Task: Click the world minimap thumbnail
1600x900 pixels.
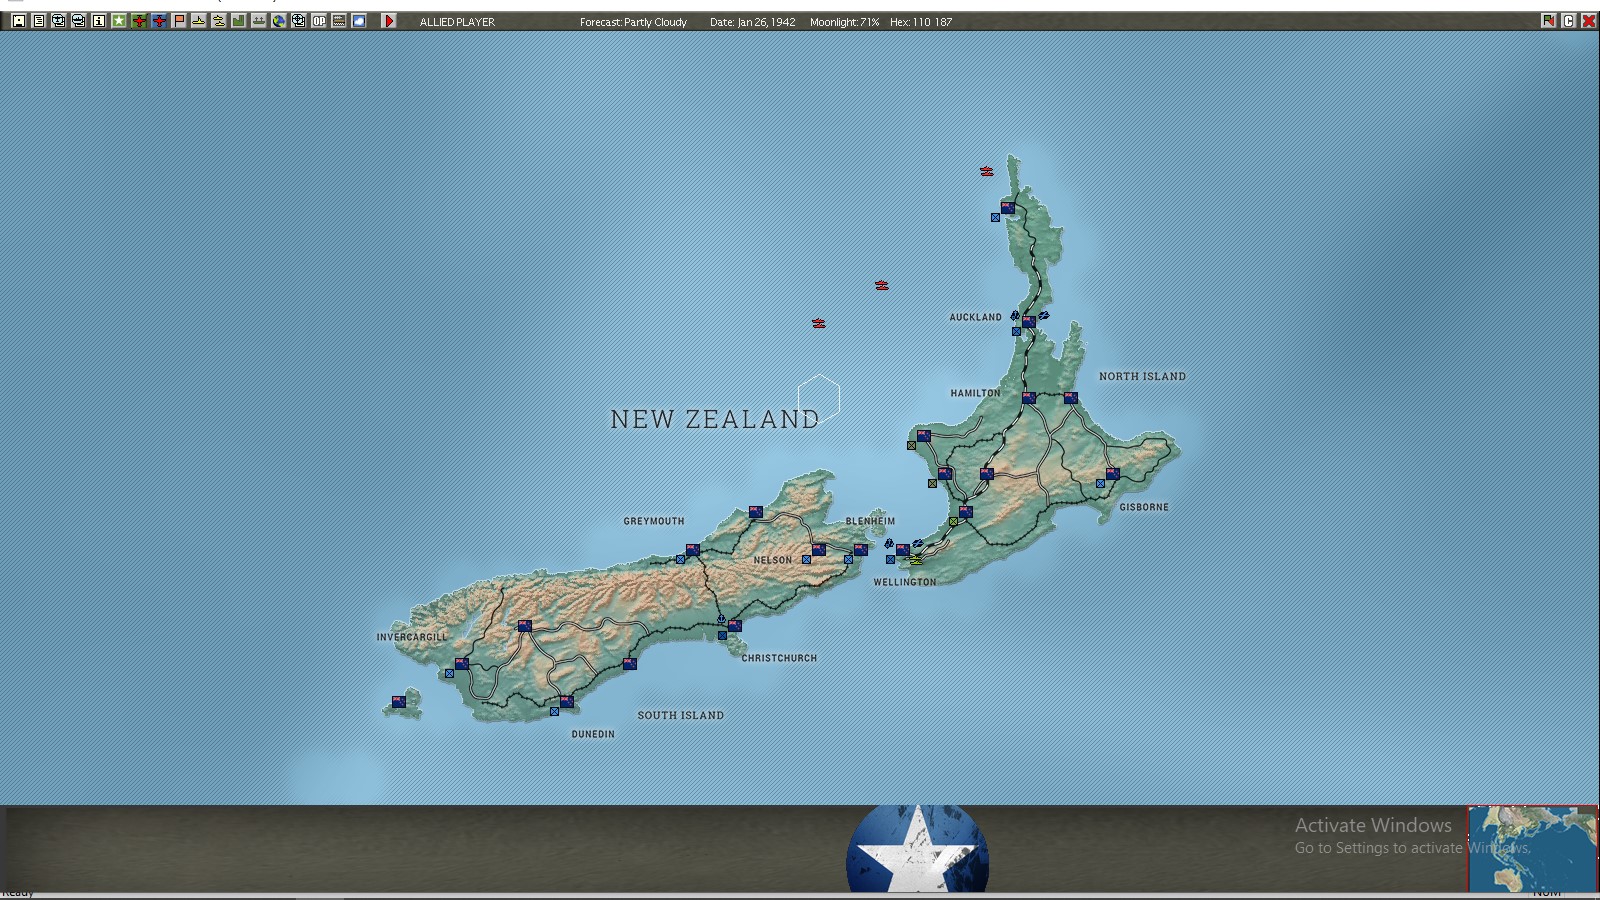Action: tap(1533, 848)
